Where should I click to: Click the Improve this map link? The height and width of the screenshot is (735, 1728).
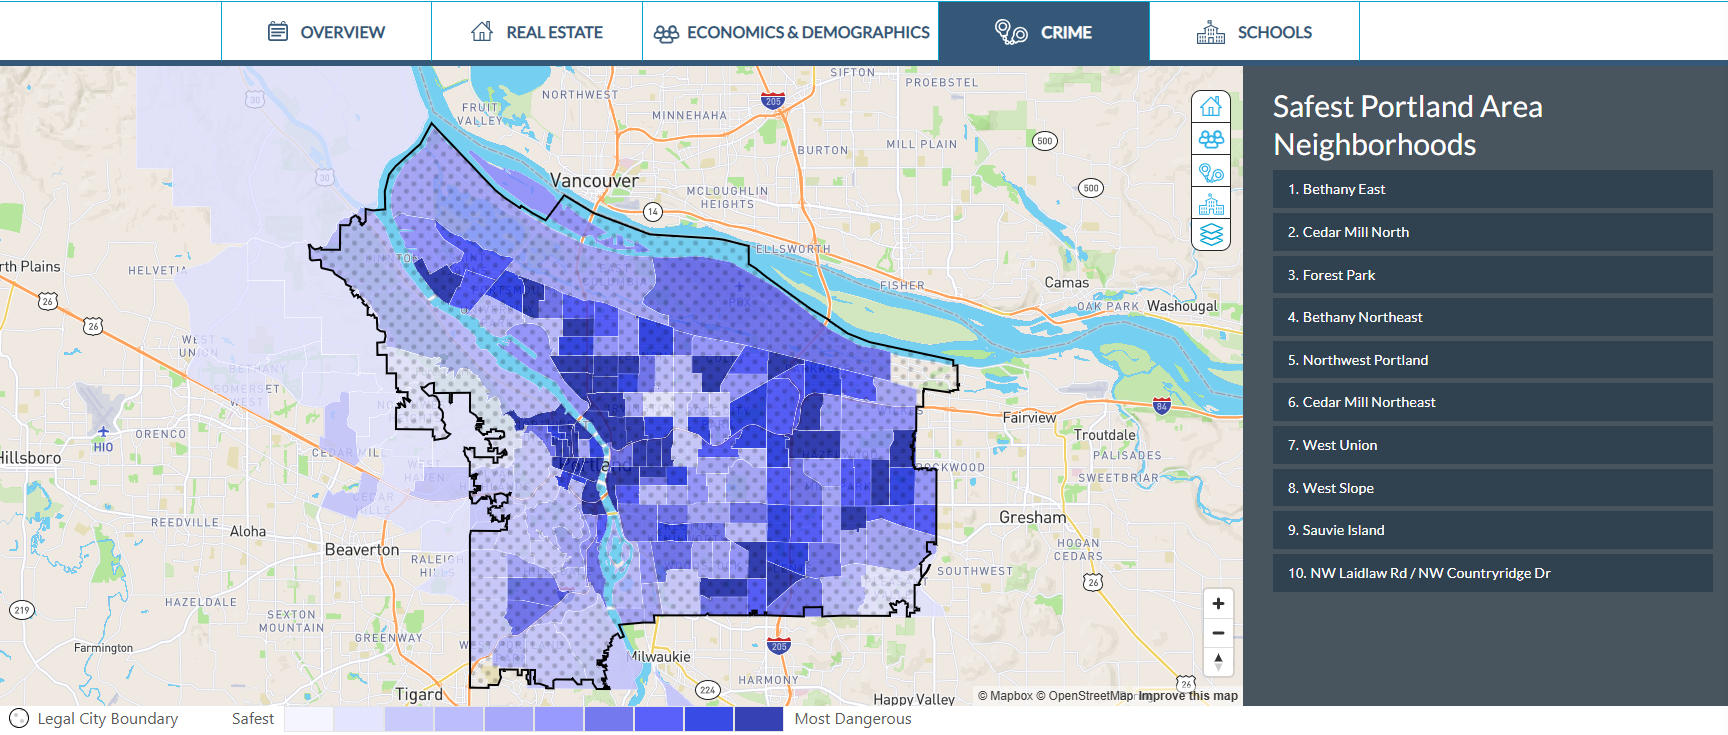click(x=1187, y=696)
